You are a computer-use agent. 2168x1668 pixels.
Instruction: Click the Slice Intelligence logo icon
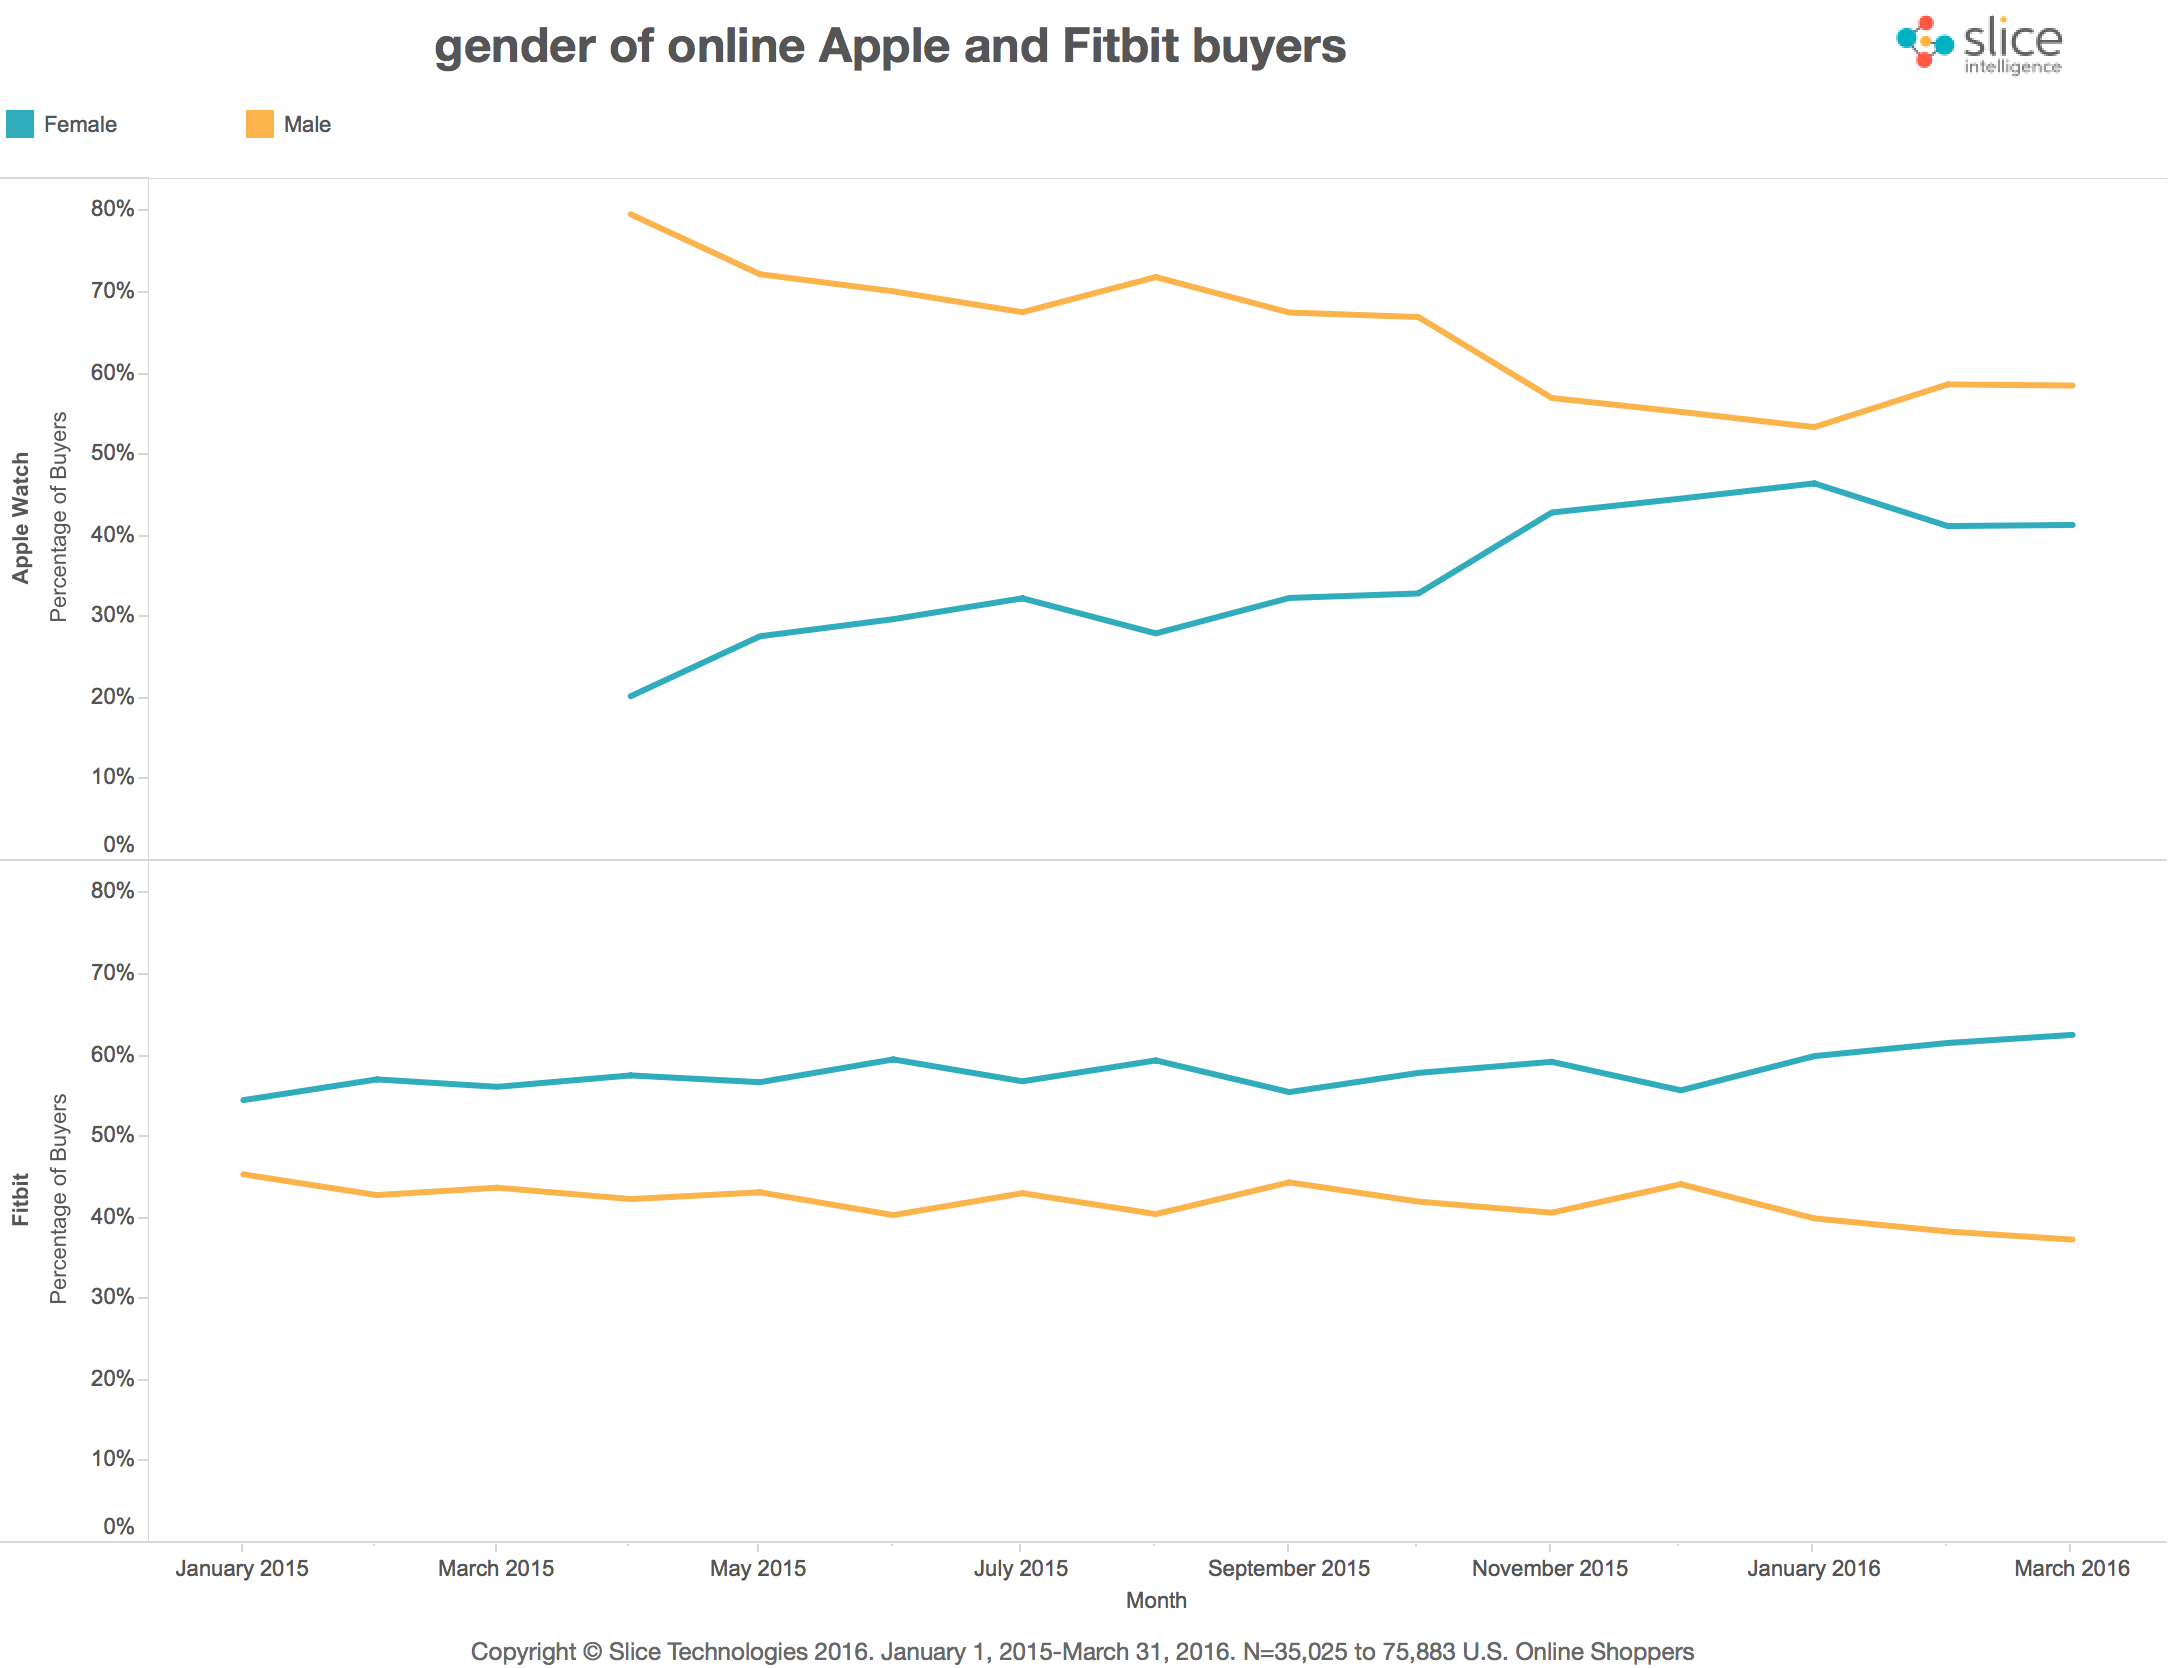click(1924, 42)
